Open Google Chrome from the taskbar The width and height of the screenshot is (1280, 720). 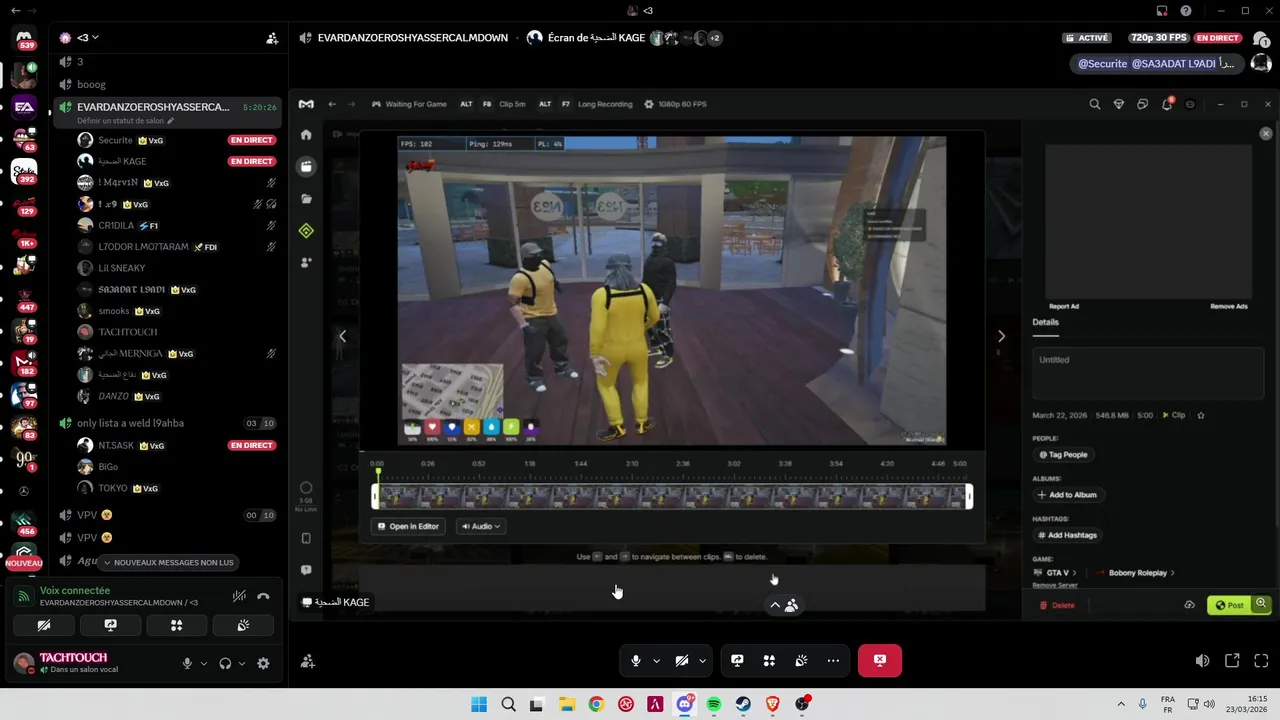click(596, 704)
